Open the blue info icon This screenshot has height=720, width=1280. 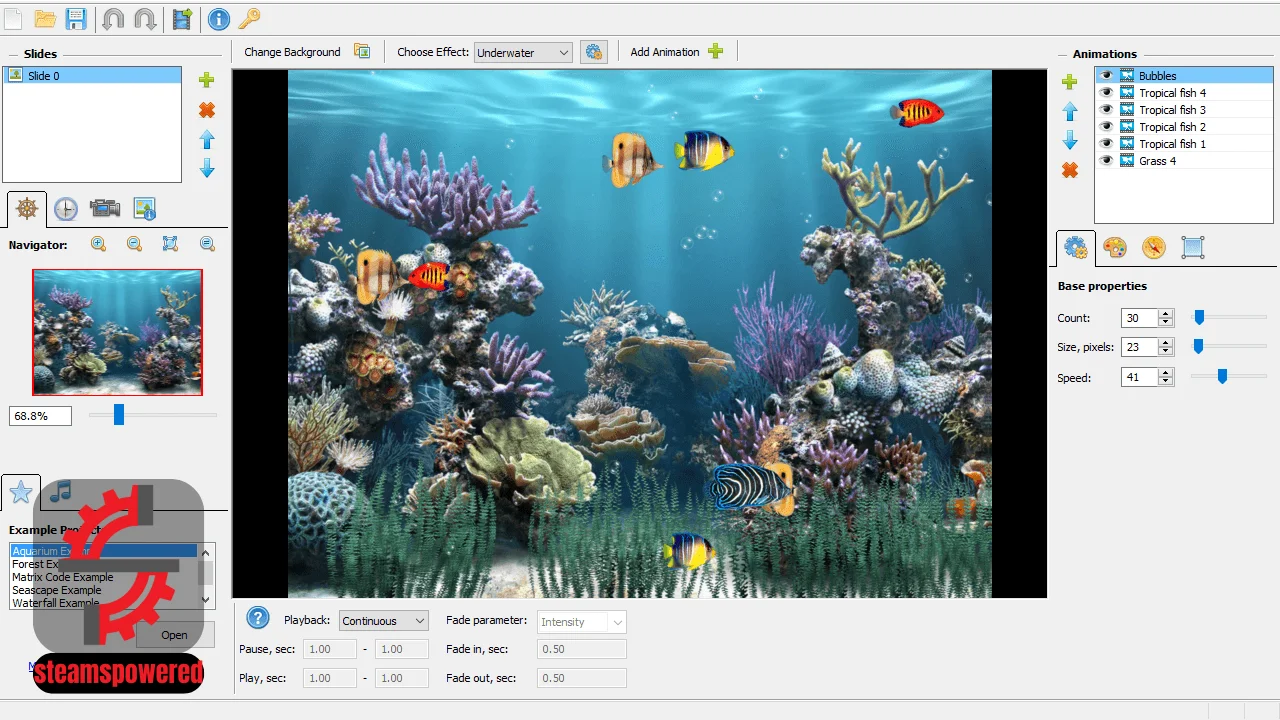point(218,18)
